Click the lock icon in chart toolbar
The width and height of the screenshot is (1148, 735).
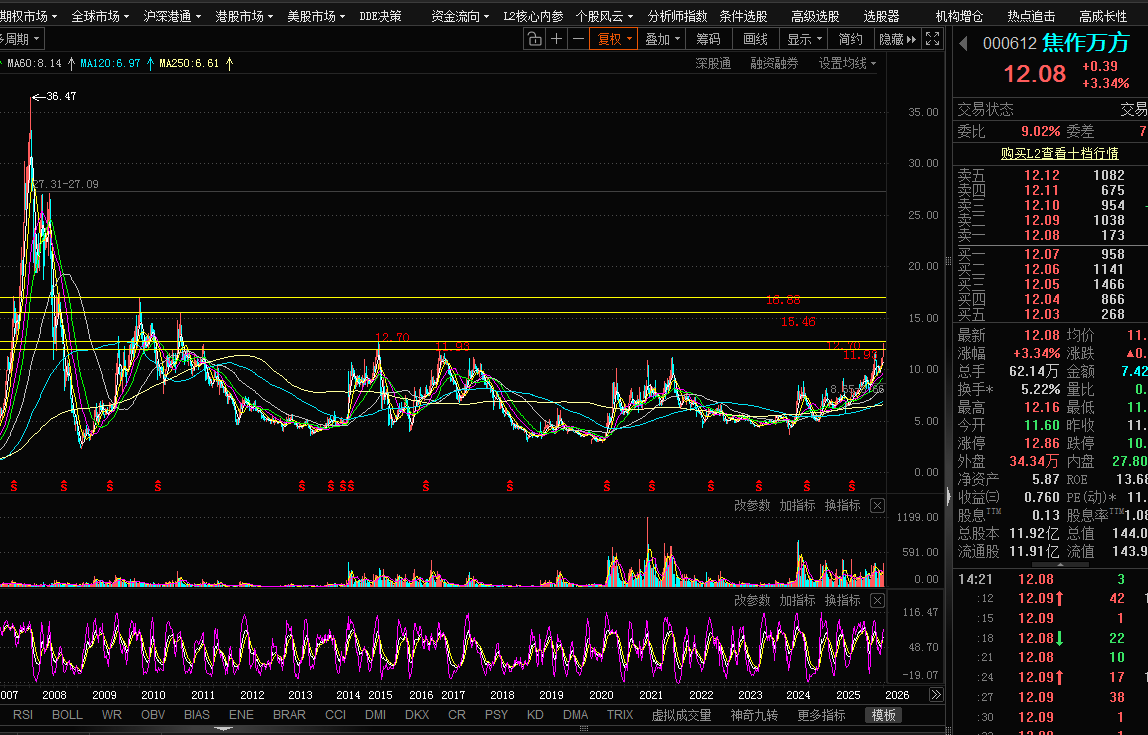pyautogui.click(x=535, y=39)
